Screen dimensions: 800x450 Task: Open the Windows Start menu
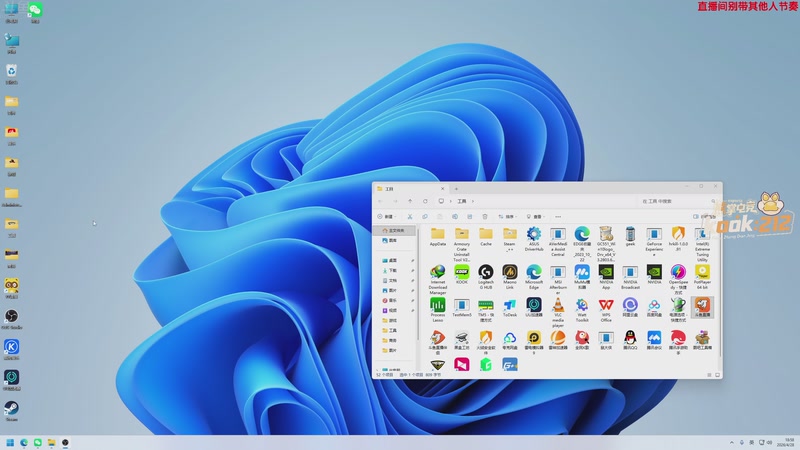[x=10, y=442]
